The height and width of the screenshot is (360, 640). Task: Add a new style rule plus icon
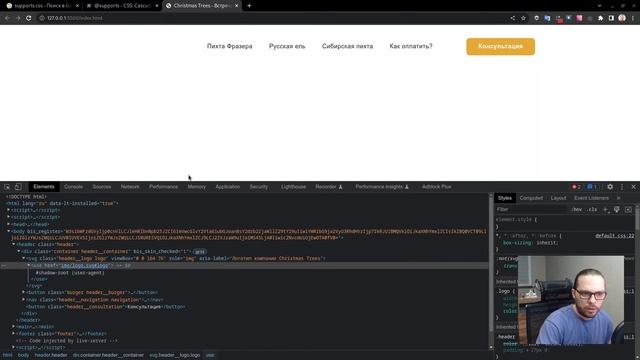(x=606, y=209)
